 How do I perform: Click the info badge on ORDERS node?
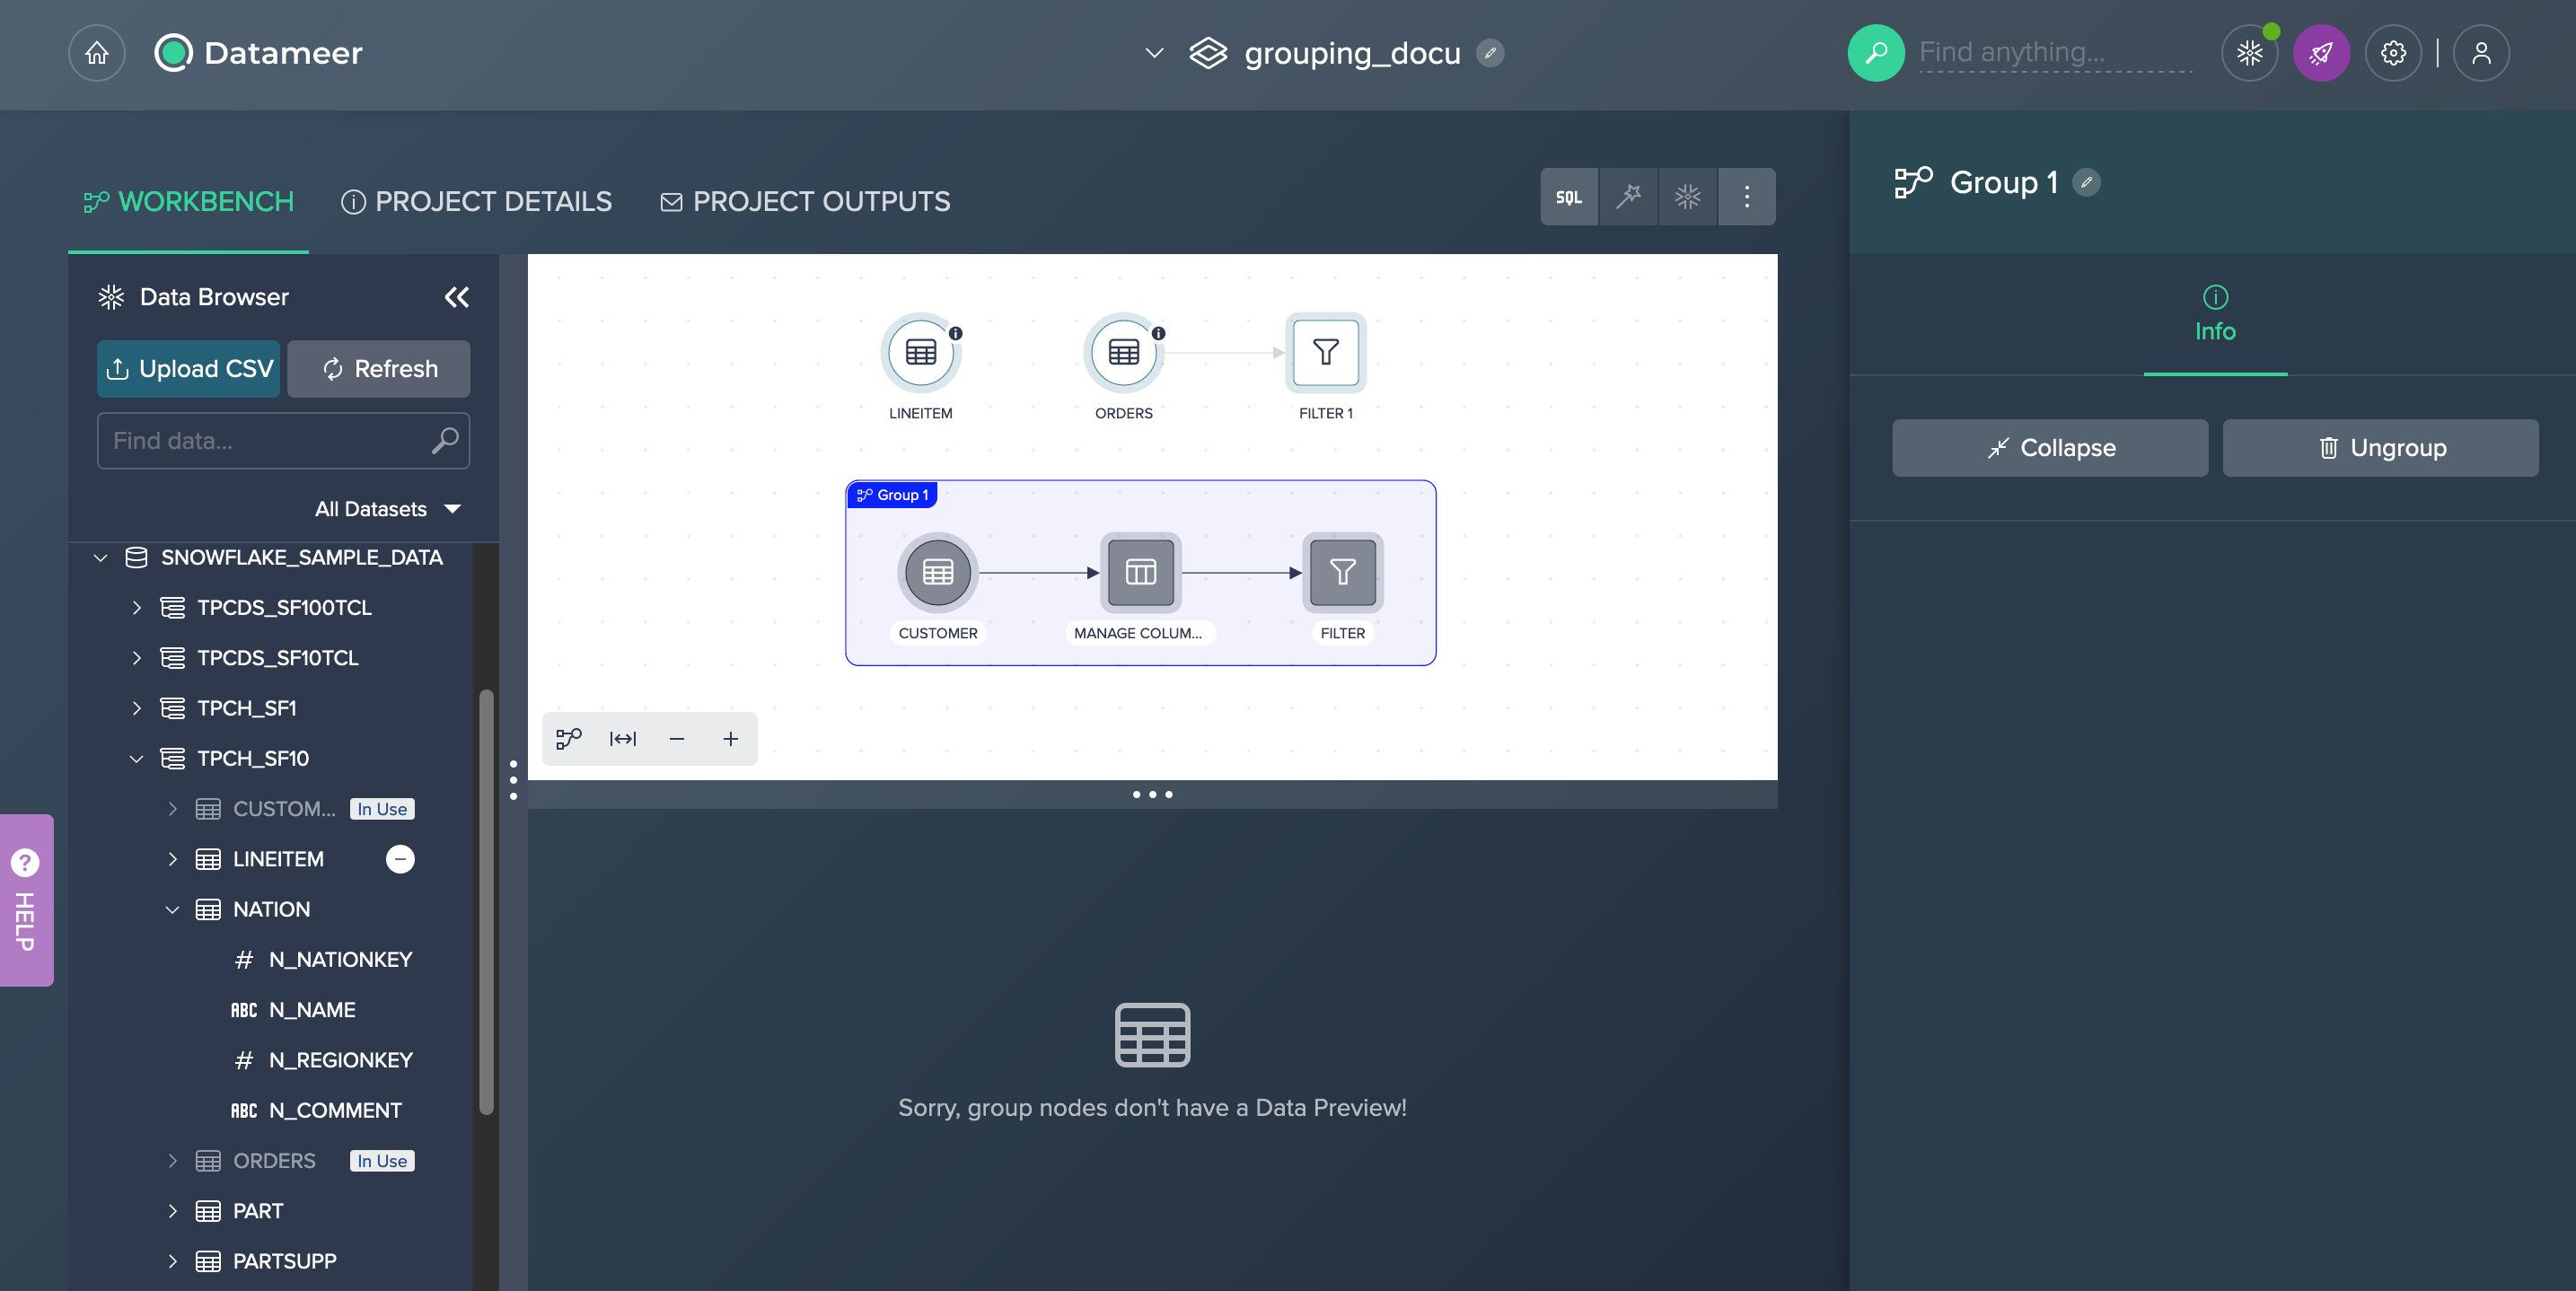[1158, 333]
